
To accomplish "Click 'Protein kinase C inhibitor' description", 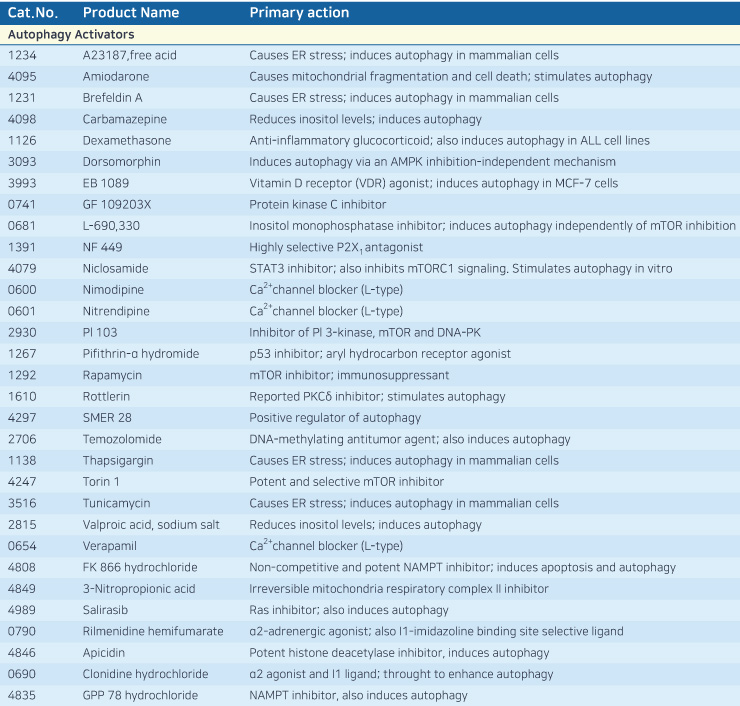I will pos(318,204).
